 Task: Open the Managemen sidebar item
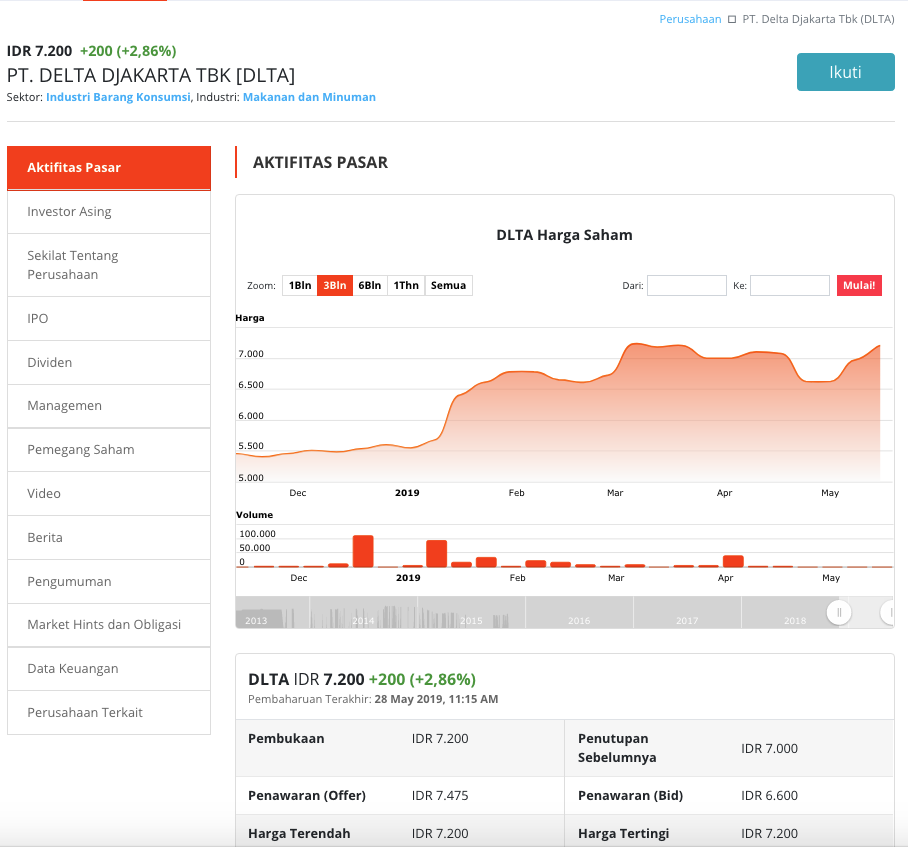tap(109, 406)
